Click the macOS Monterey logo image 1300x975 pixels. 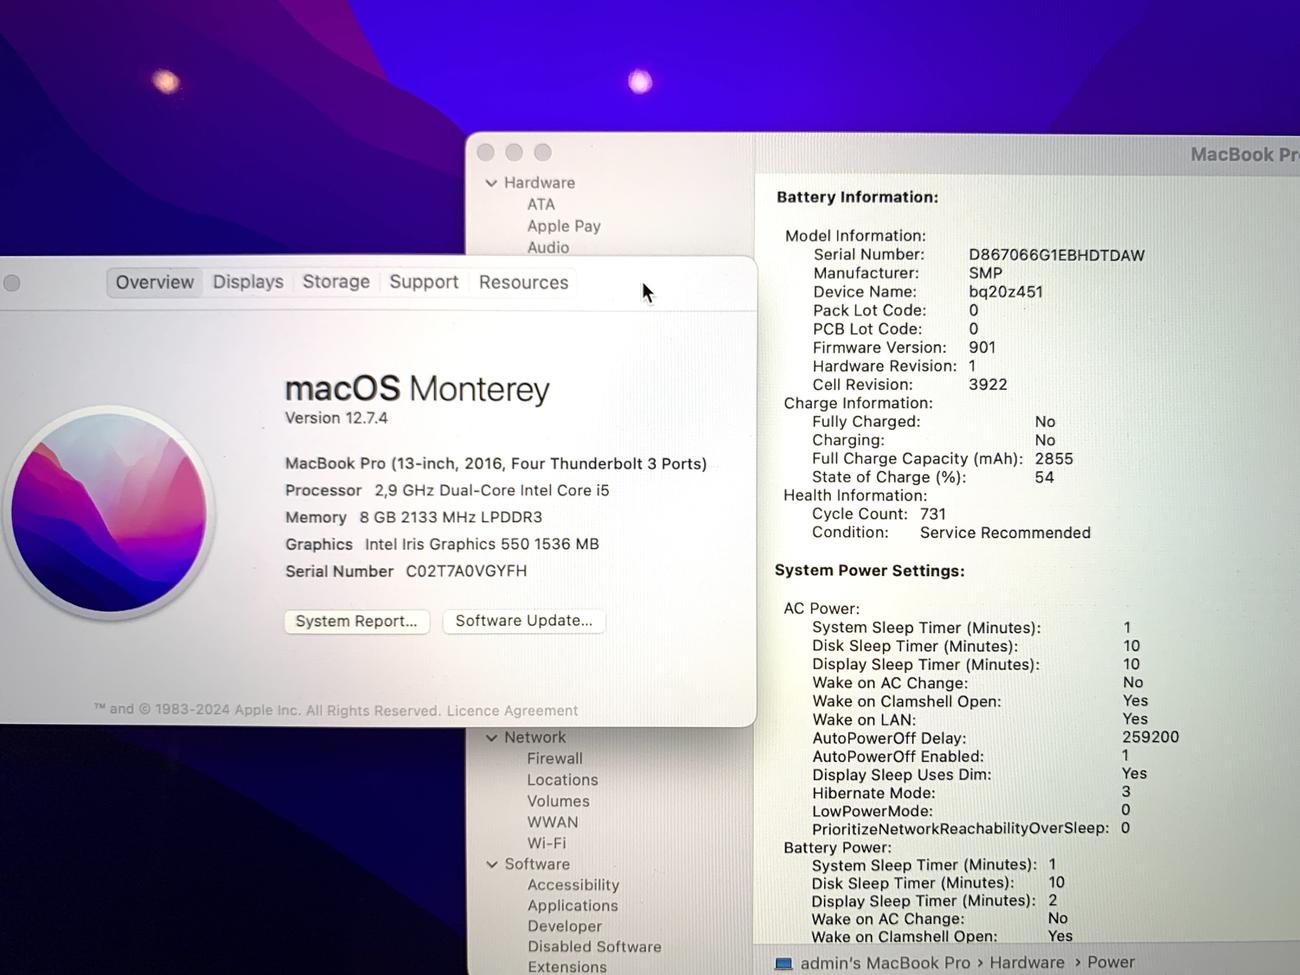[x=108, y=512]
